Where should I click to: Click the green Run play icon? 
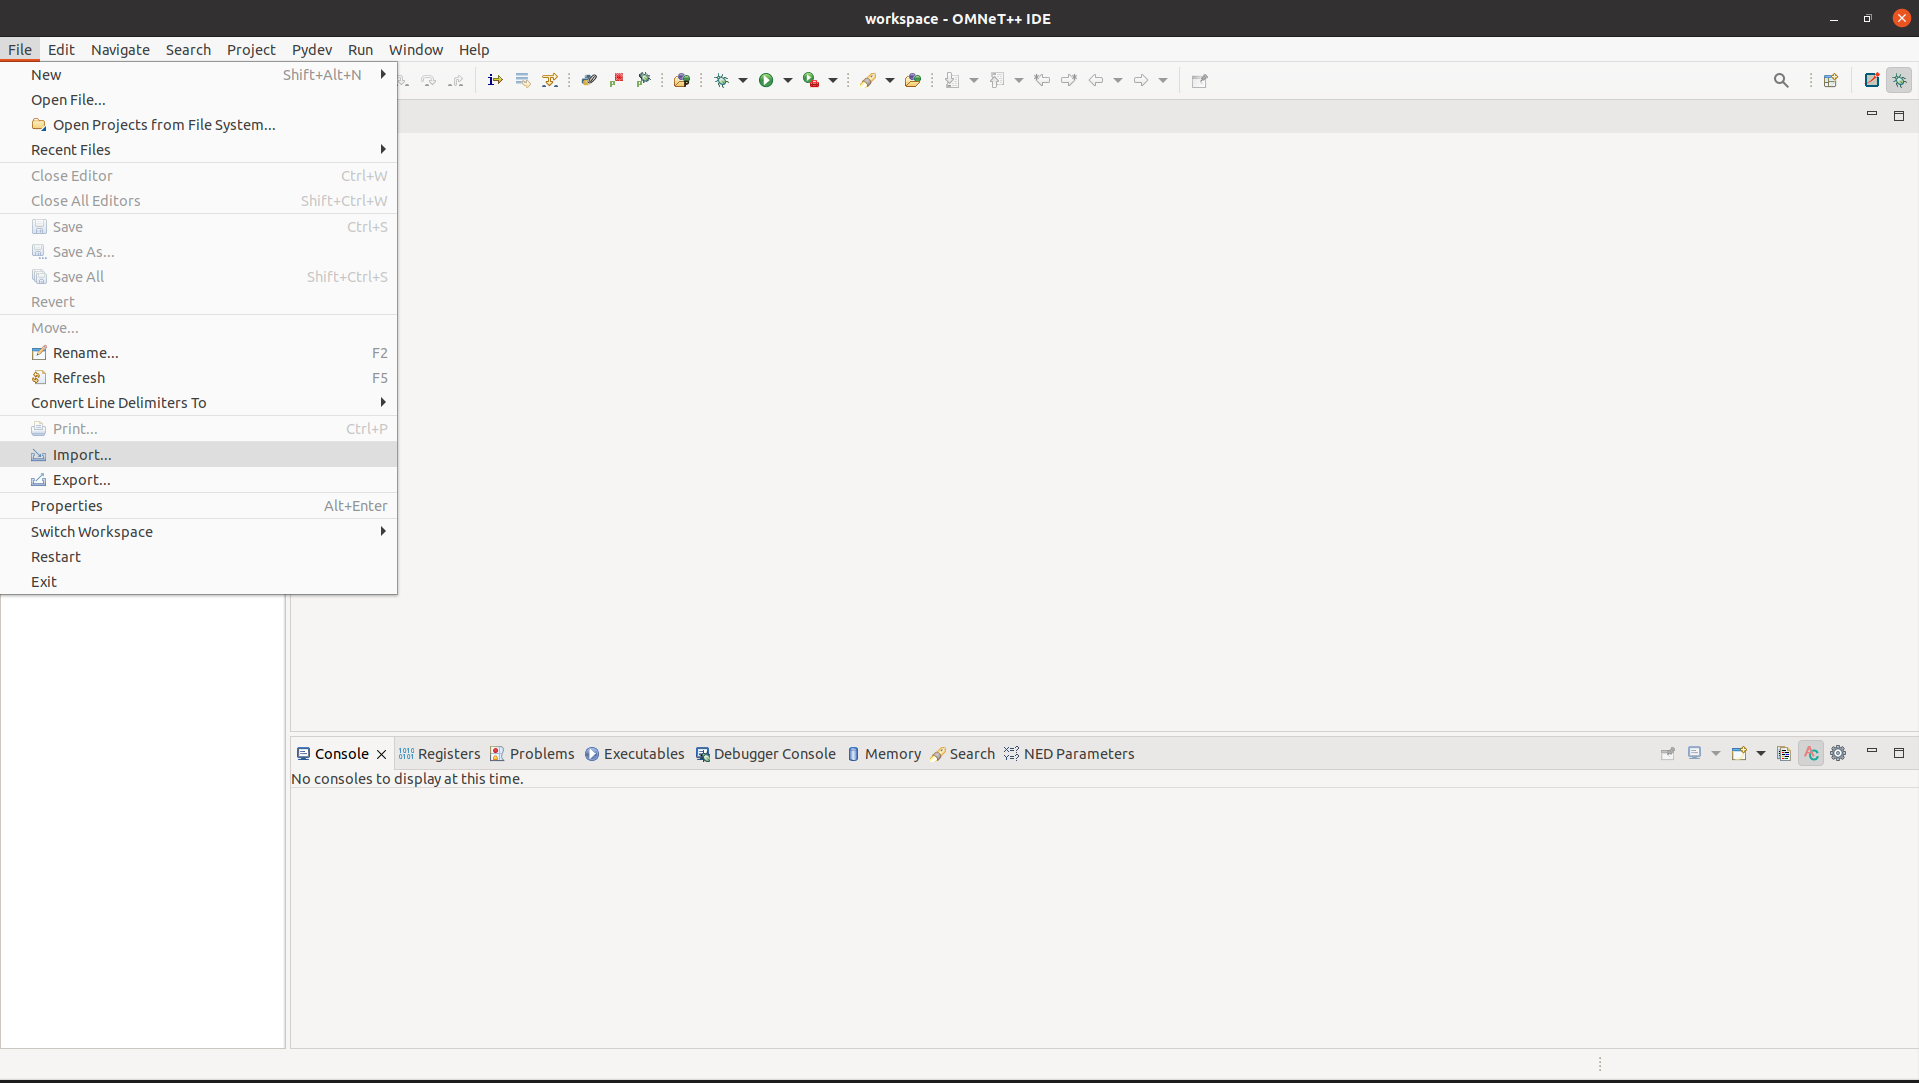[x=766, y=80]
